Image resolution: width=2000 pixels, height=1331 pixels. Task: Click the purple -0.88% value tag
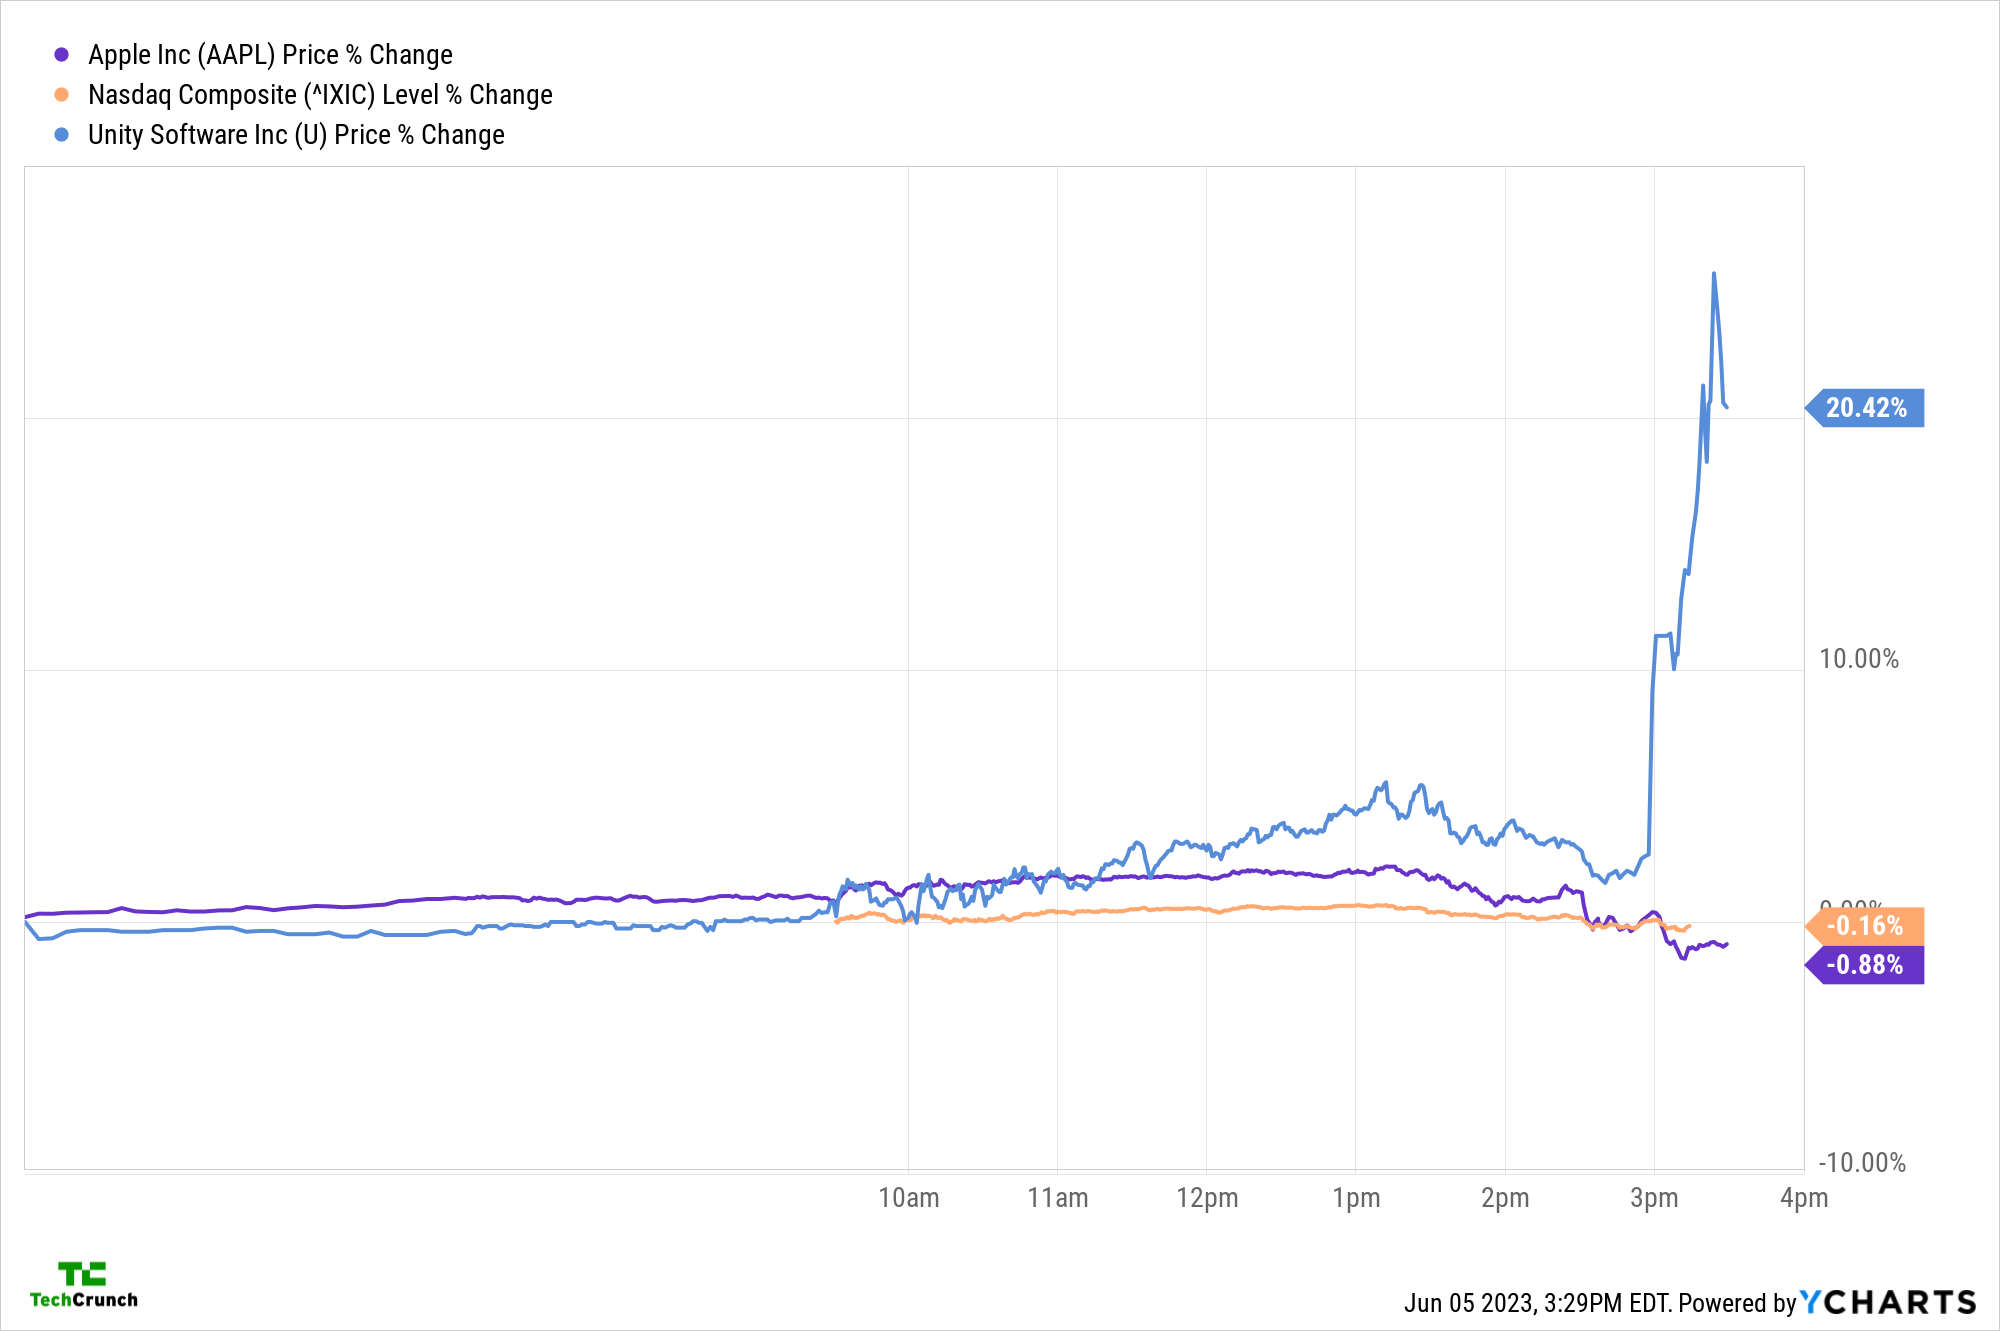click(1866, 965)
